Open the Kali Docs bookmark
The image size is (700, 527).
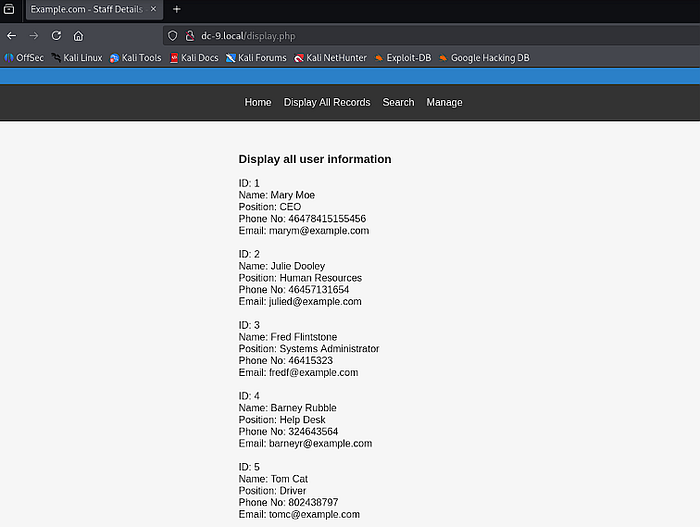click(x=194, y=58)
